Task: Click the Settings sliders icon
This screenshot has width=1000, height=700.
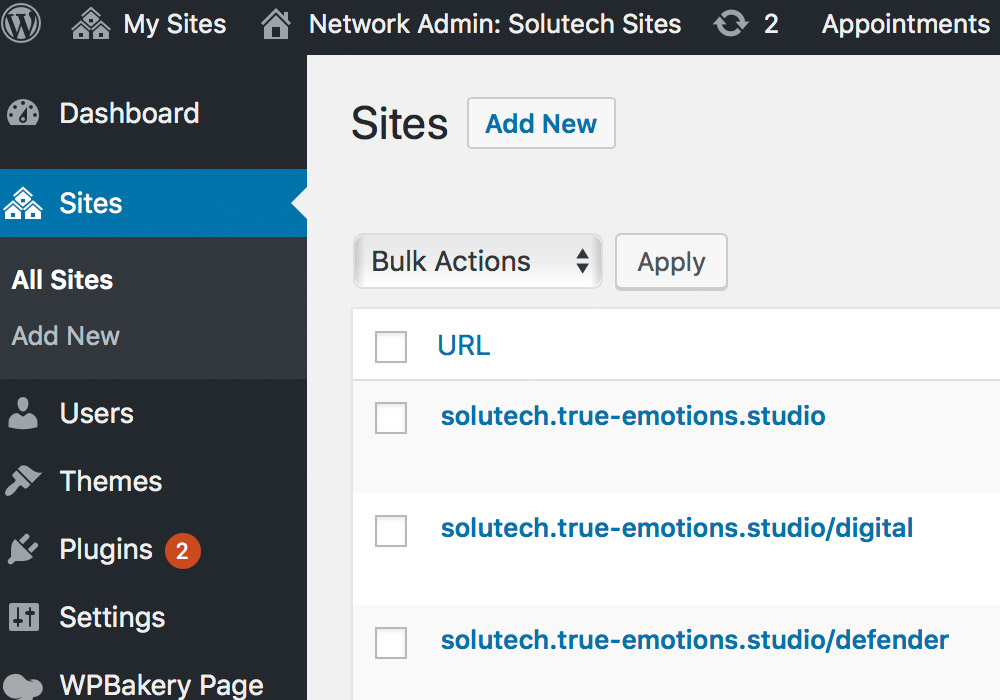Action: 23,617
